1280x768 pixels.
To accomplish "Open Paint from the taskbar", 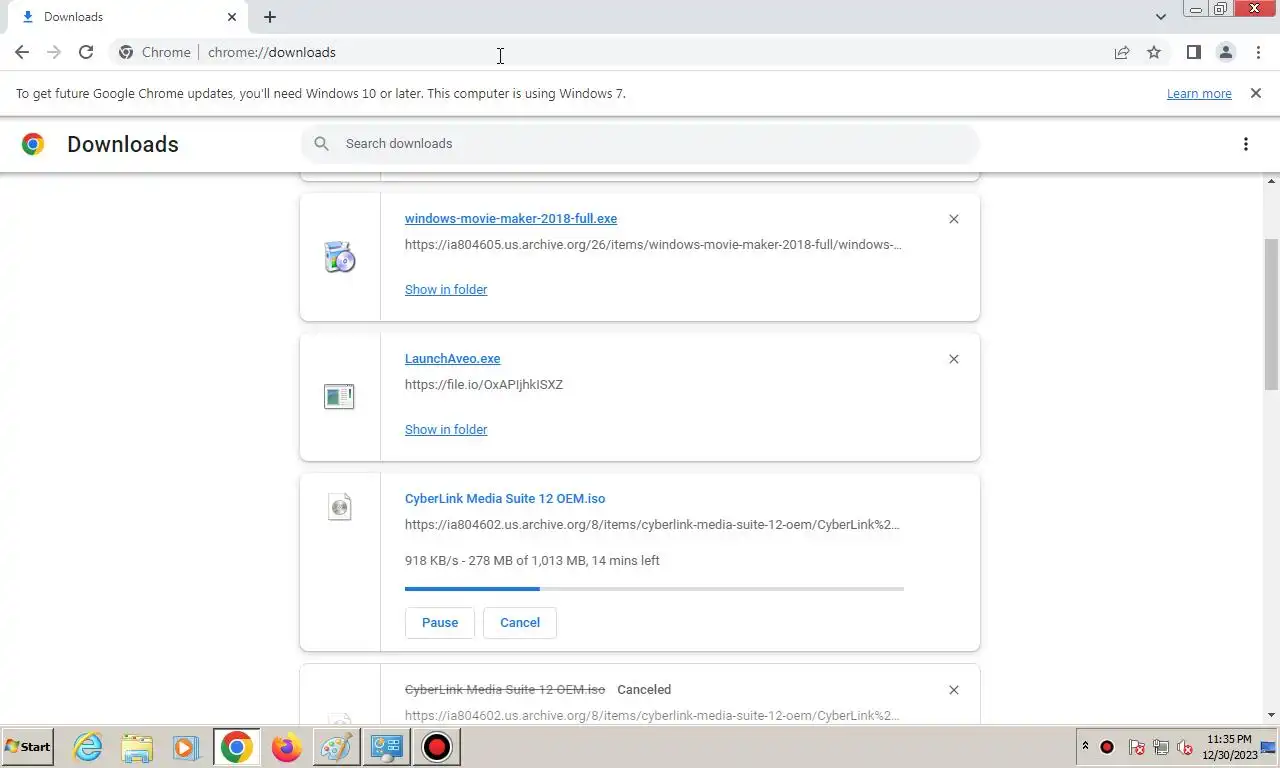I will coord(336,747).
